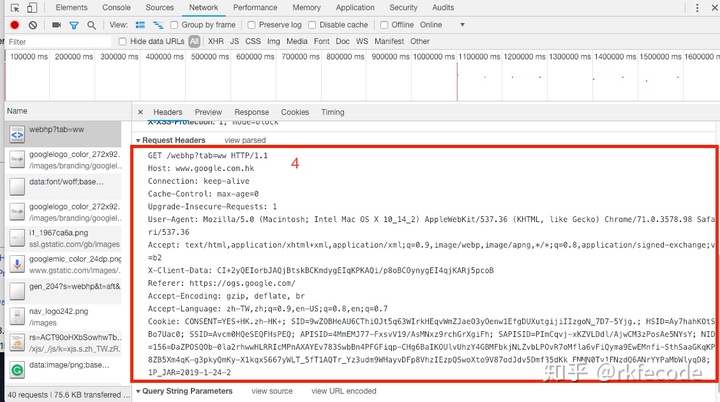720x402 pixels.
Task: Open the Console panel tab
Action: pos(116,7)
